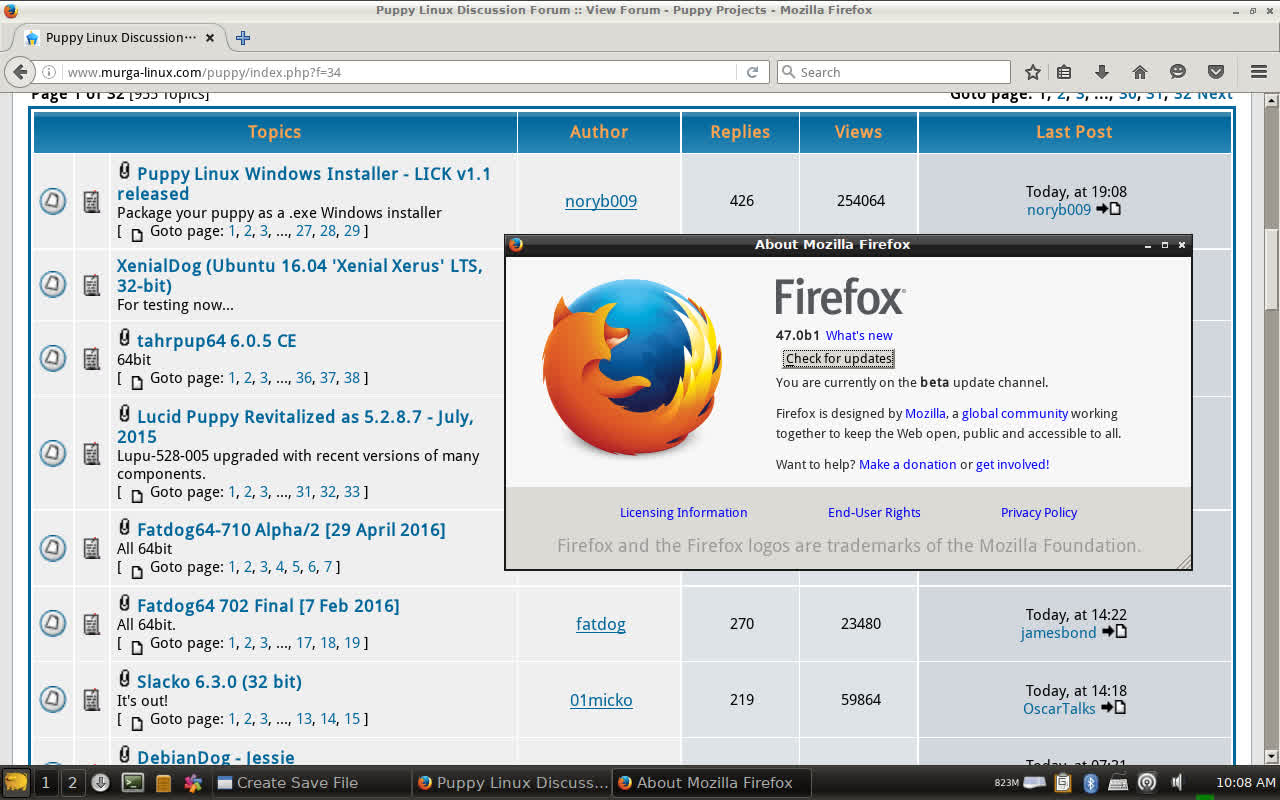Click the Author column header
The height and width of the screenshot is (800, 1280).
(x=599, y=132)
